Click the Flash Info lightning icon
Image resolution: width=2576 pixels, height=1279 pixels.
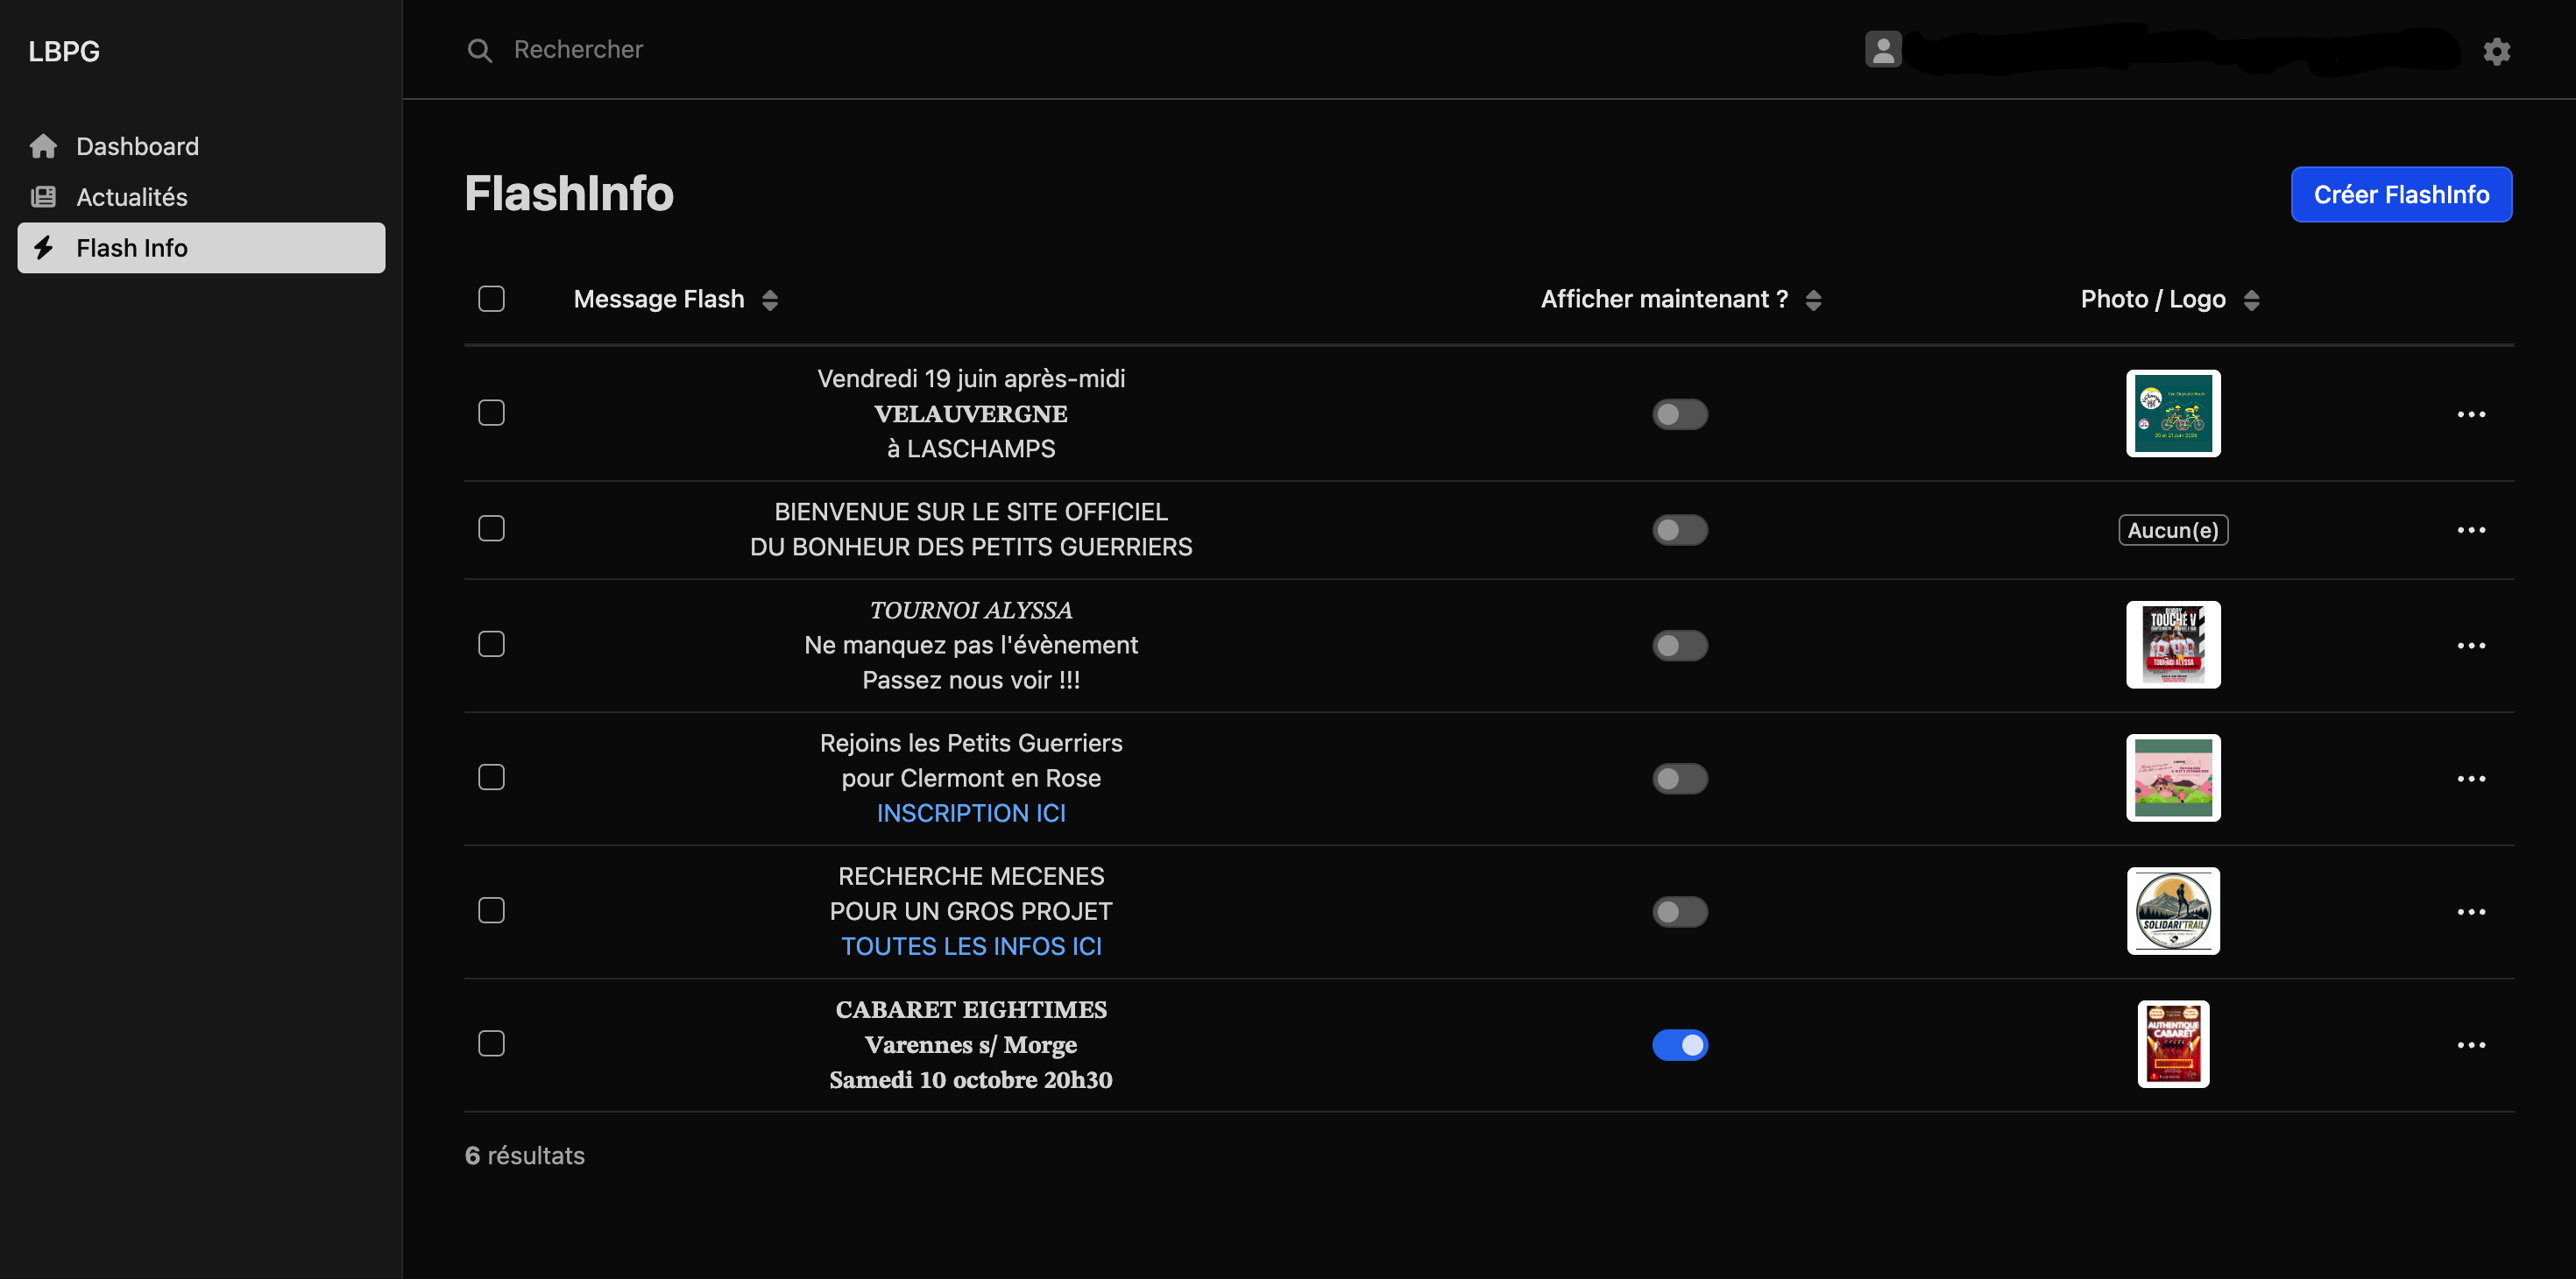(x=43, y=247)
